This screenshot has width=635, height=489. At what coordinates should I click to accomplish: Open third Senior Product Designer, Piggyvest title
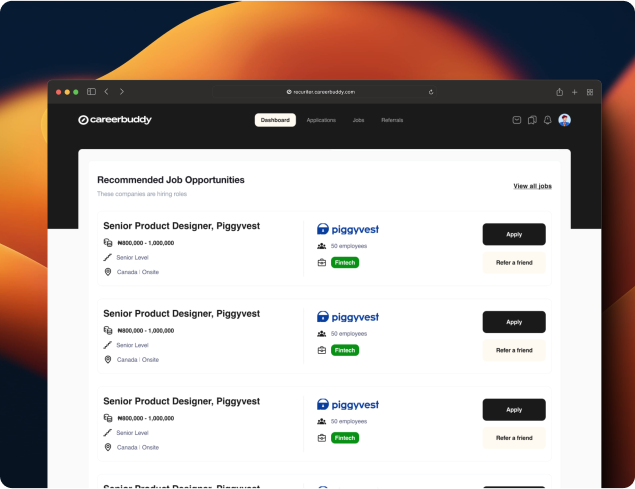pos(181,401)
